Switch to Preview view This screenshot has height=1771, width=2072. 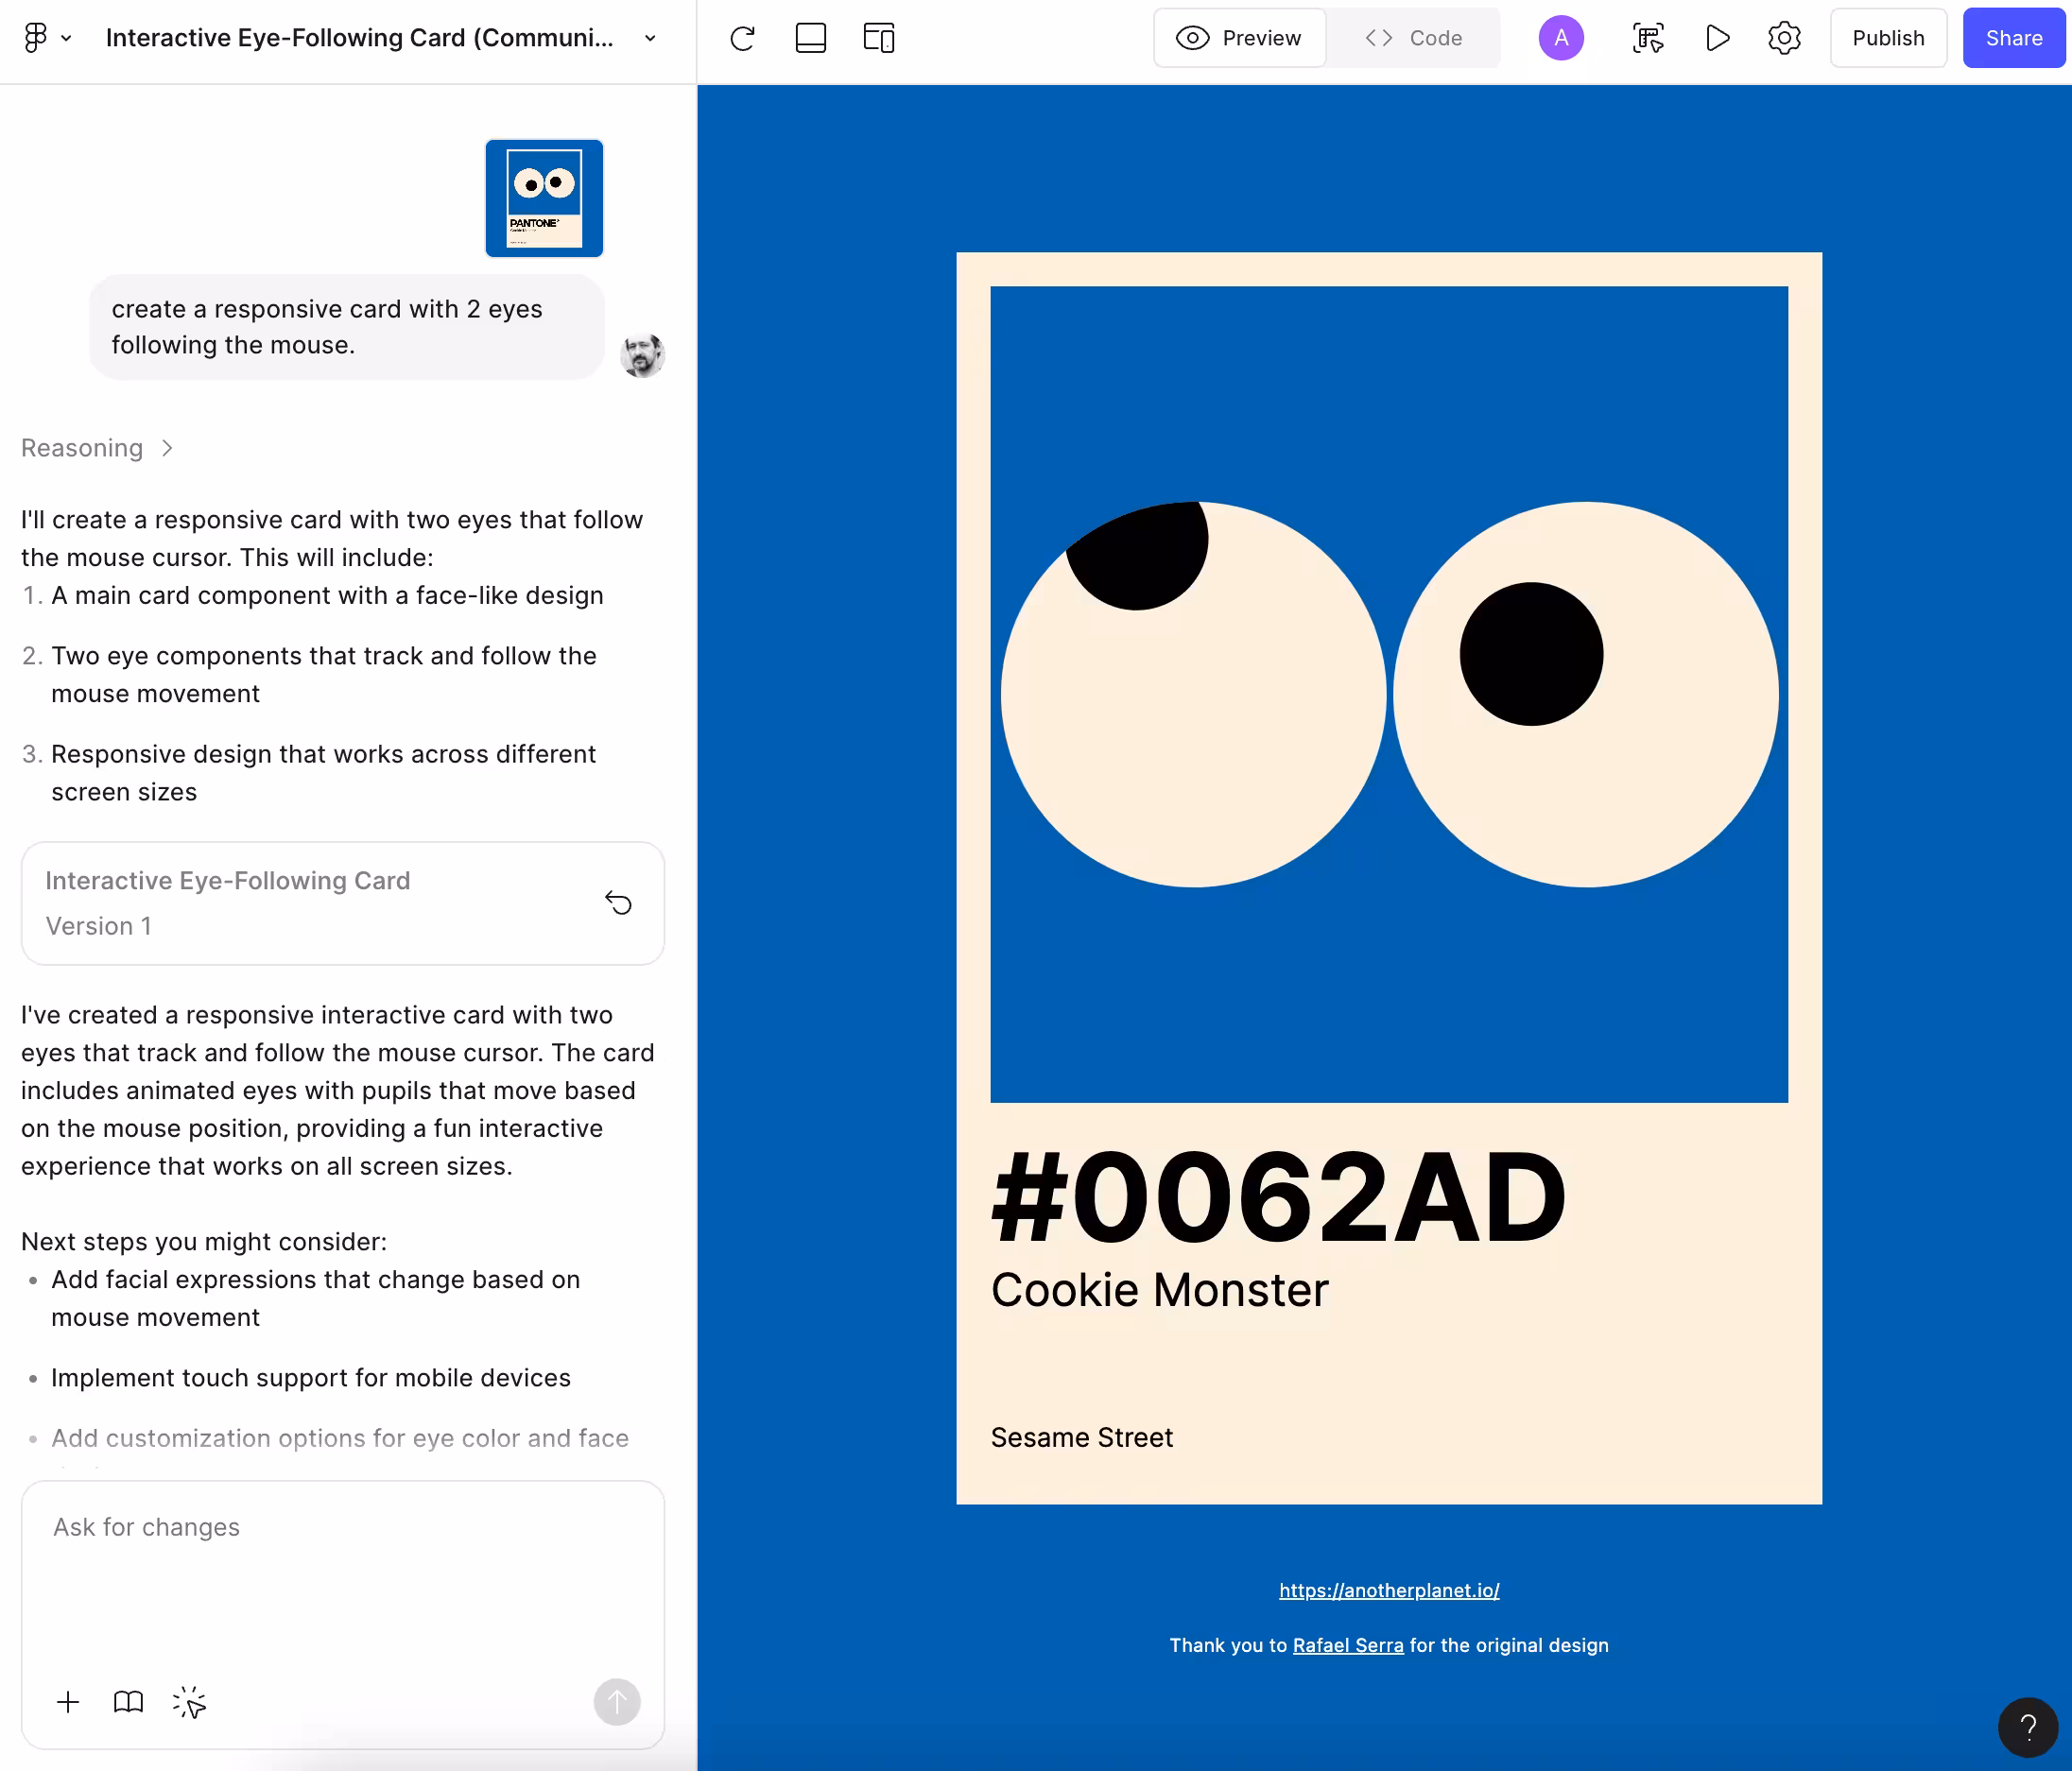click(1240, 38)
